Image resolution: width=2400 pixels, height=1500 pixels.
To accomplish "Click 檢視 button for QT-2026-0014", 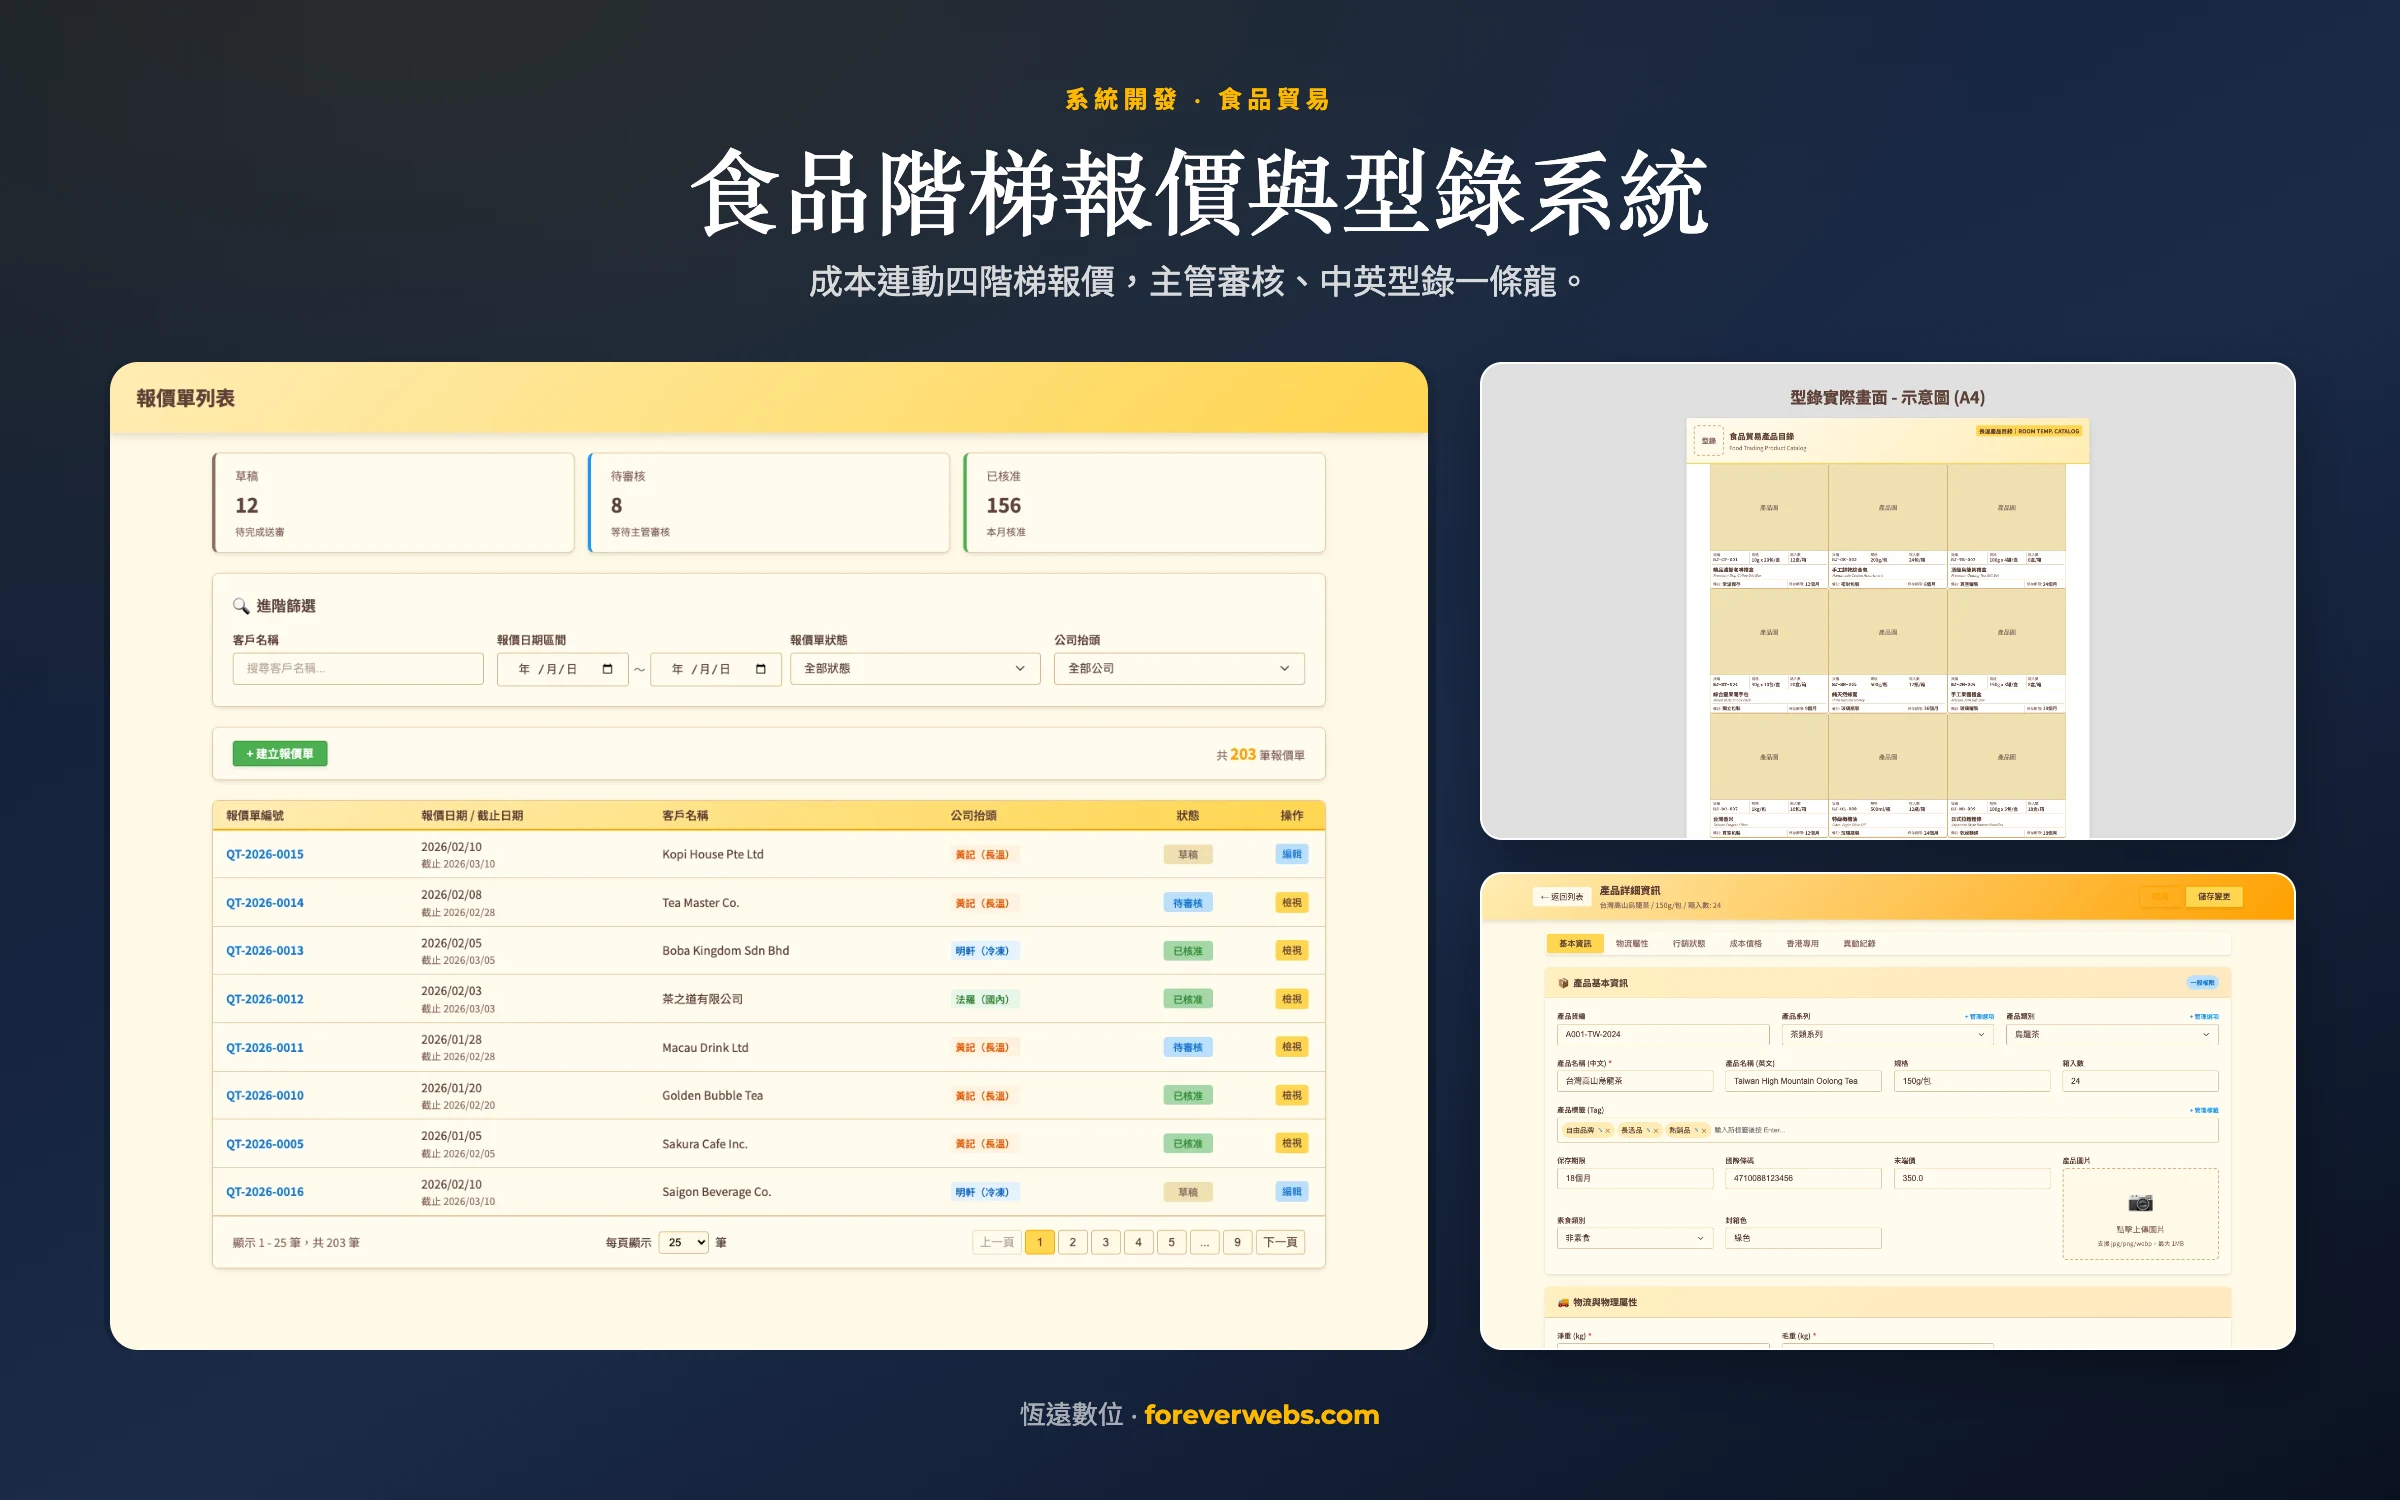I will click(x=1292, y=903).
